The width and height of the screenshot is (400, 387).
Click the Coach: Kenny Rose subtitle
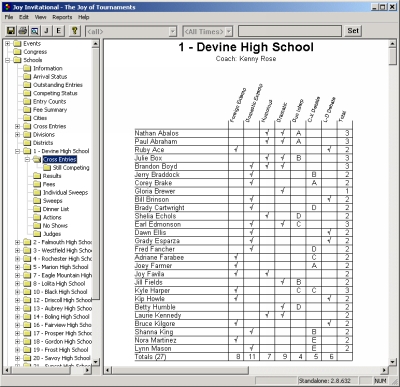[246, 59]
